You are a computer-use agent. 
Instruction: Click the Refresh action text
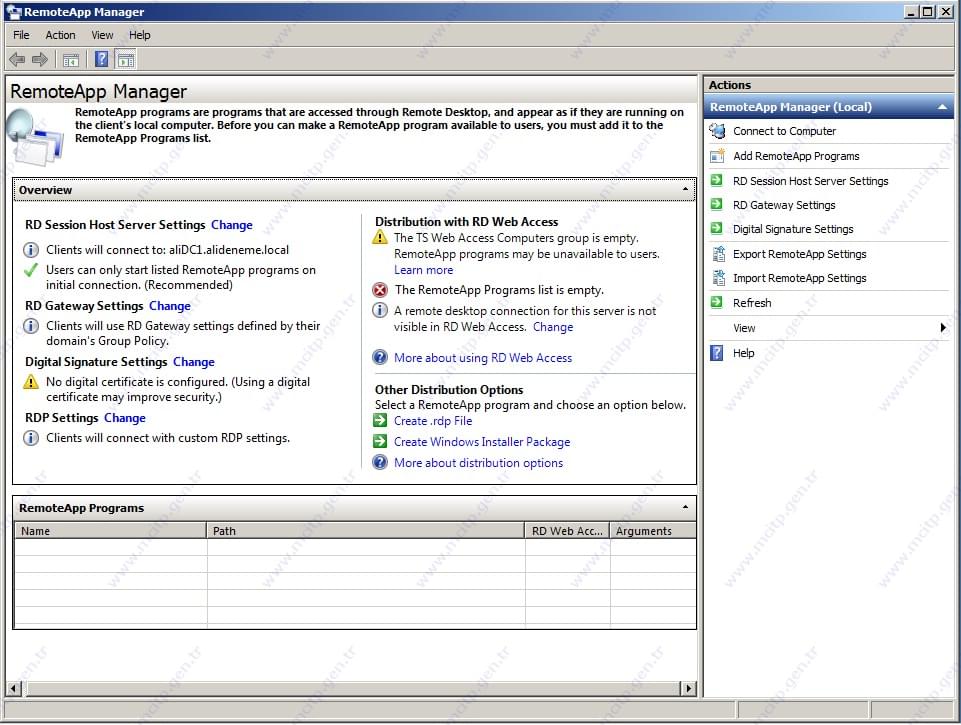(x=752, y=303)
